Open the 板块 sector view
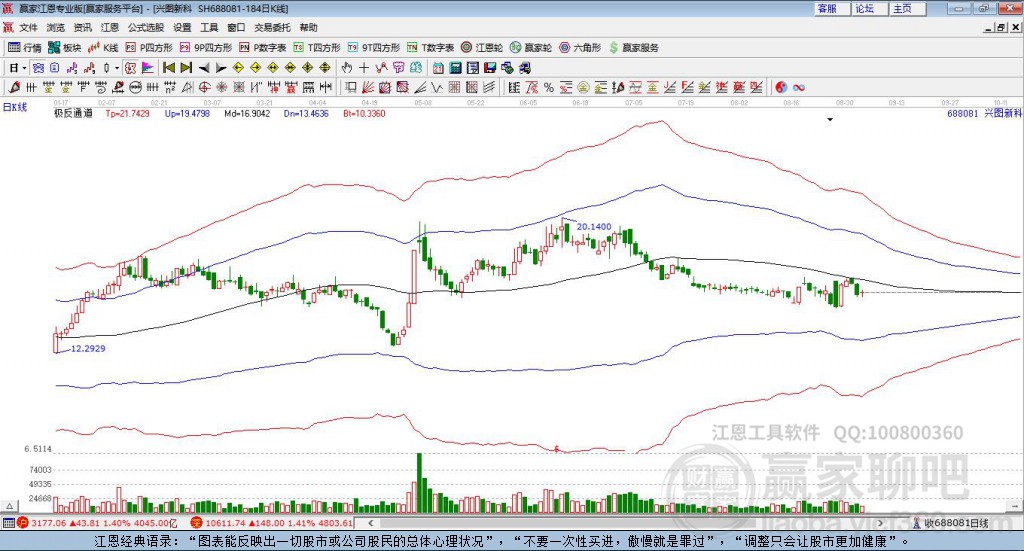The width and height of the screenshot is (1024, 551). coord(64,48)
